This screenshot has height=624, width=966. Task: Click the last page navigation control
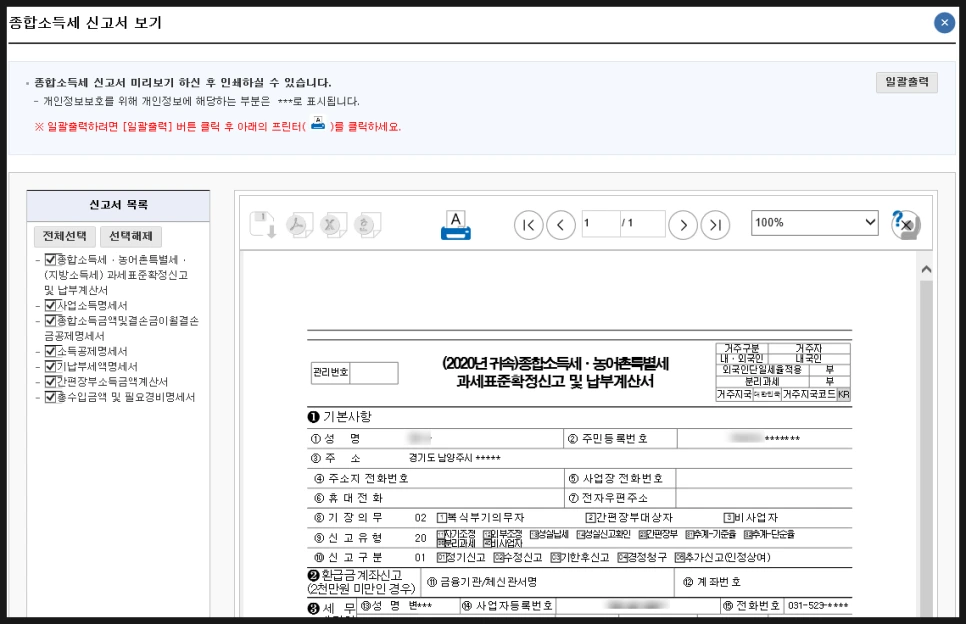tap(714, 225)
